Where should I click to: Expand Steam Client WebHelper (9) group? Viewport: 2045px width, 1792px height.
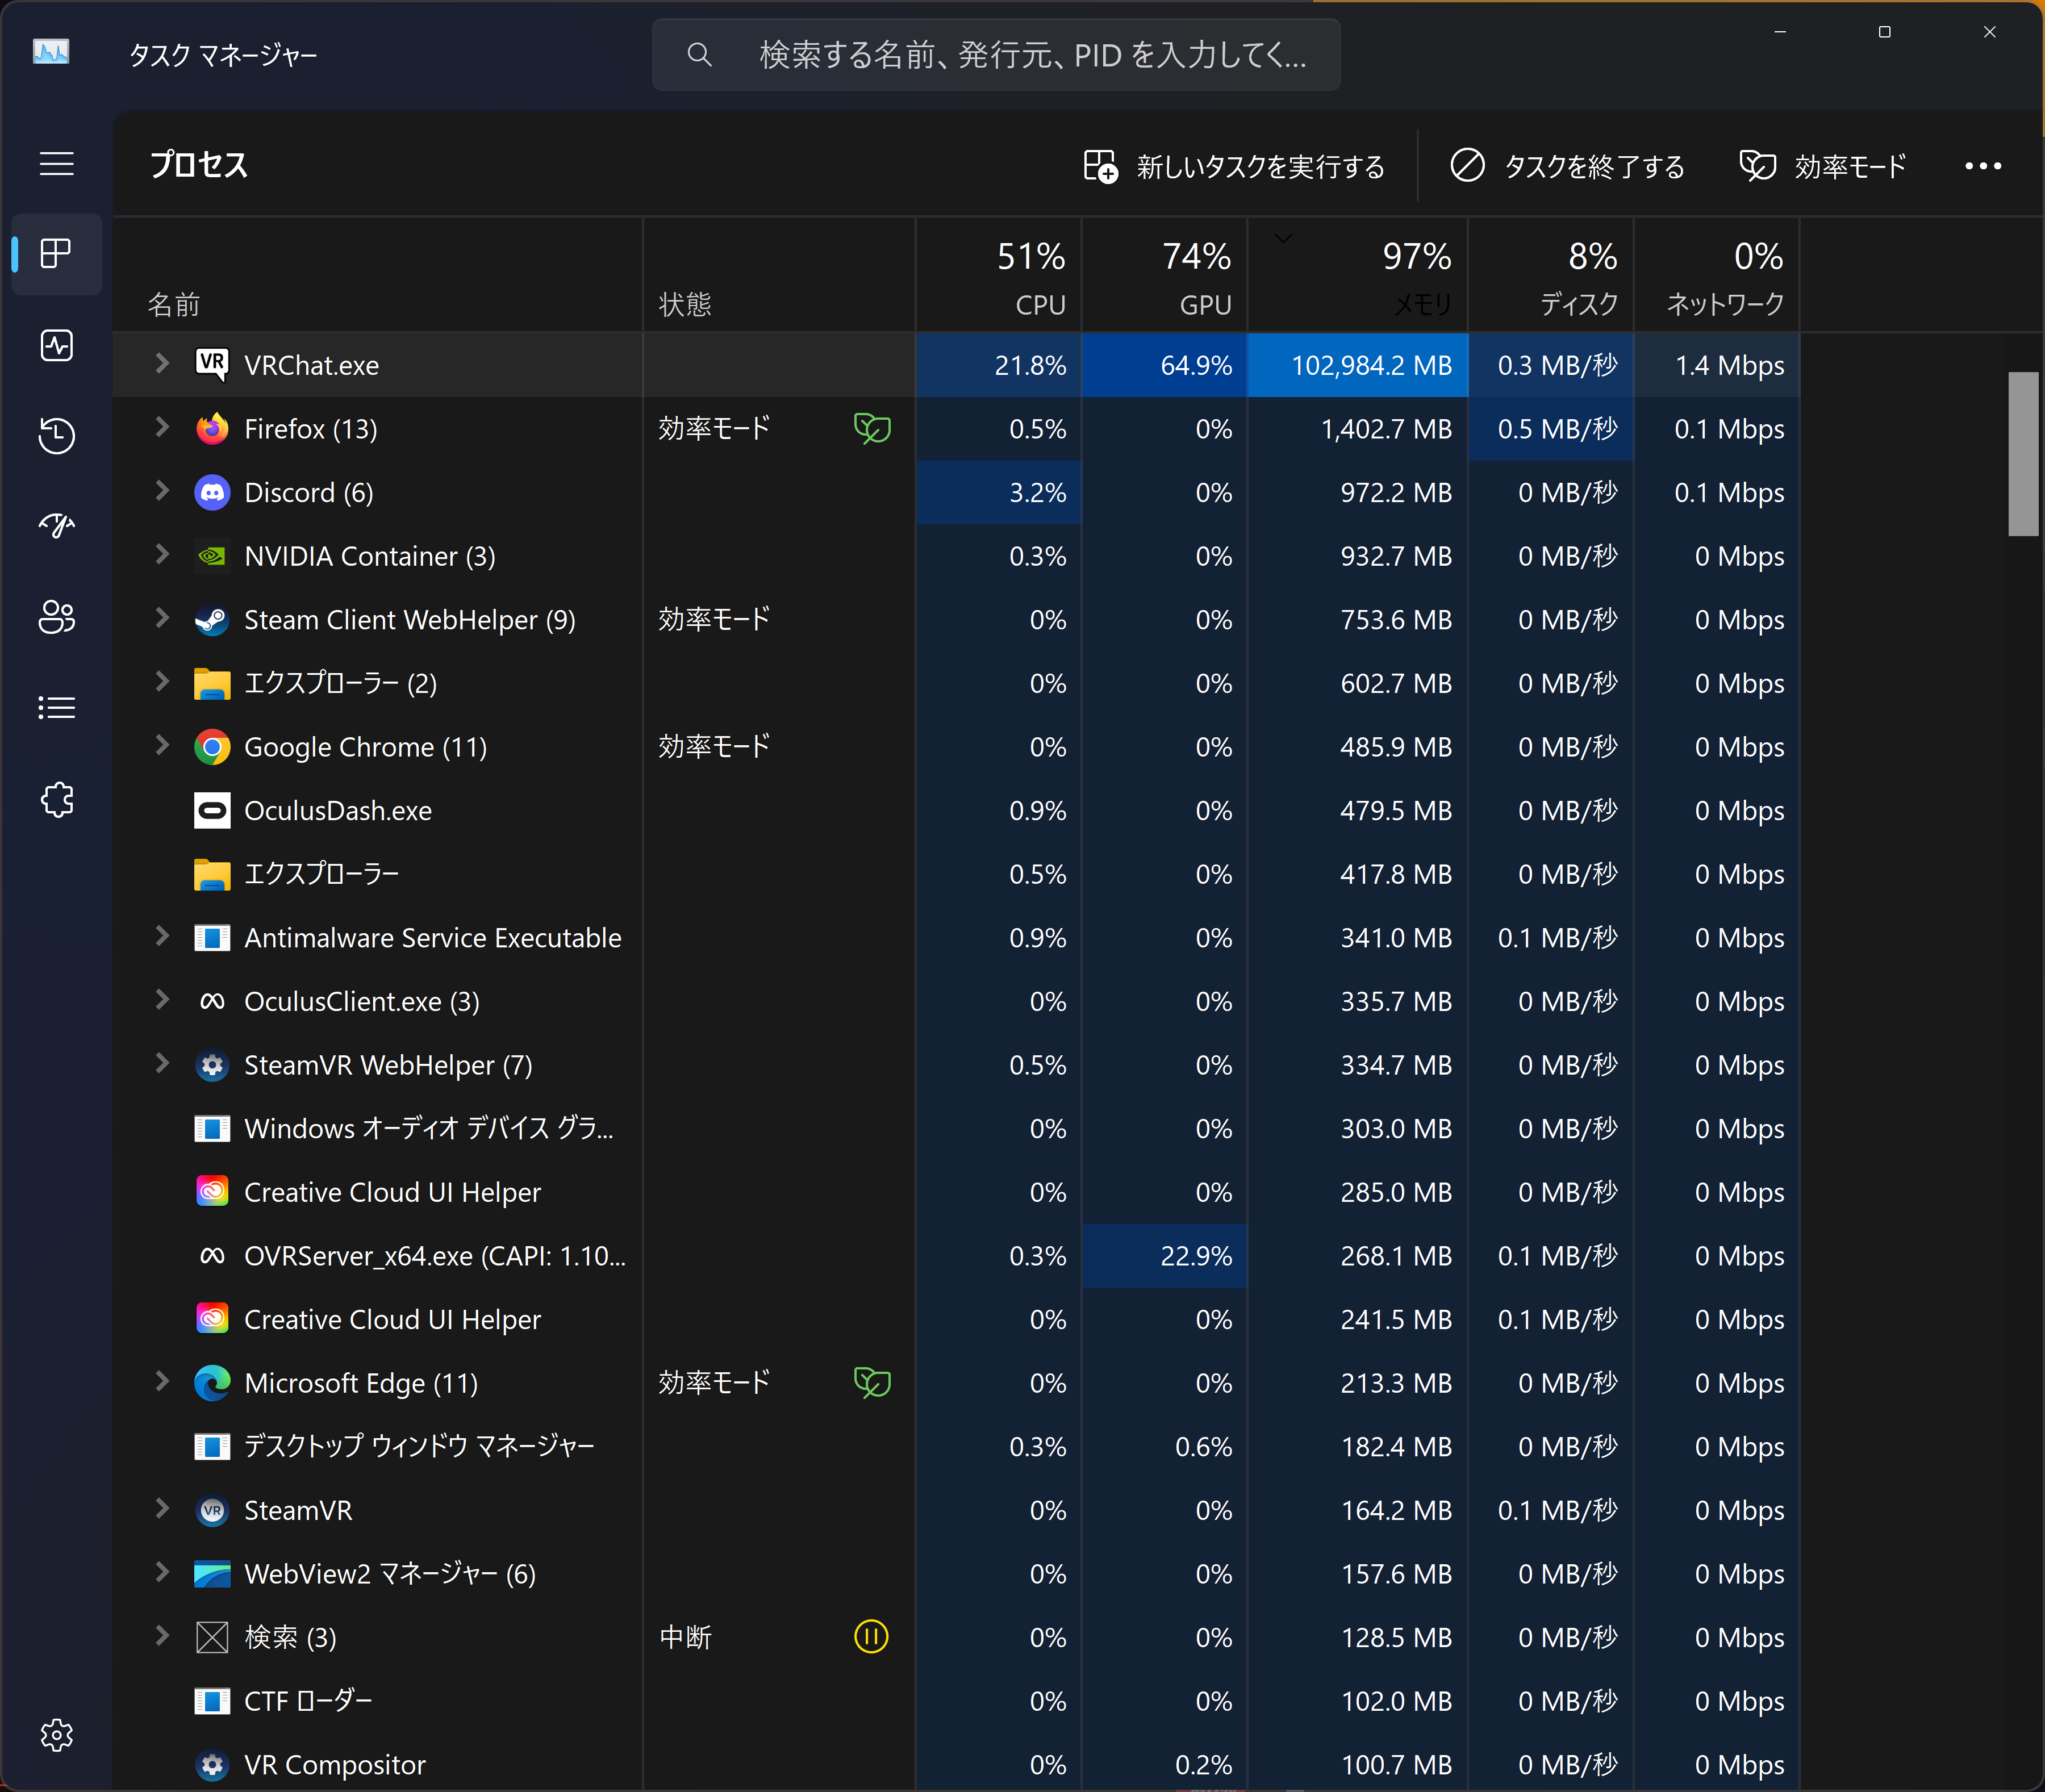point(162,618)
